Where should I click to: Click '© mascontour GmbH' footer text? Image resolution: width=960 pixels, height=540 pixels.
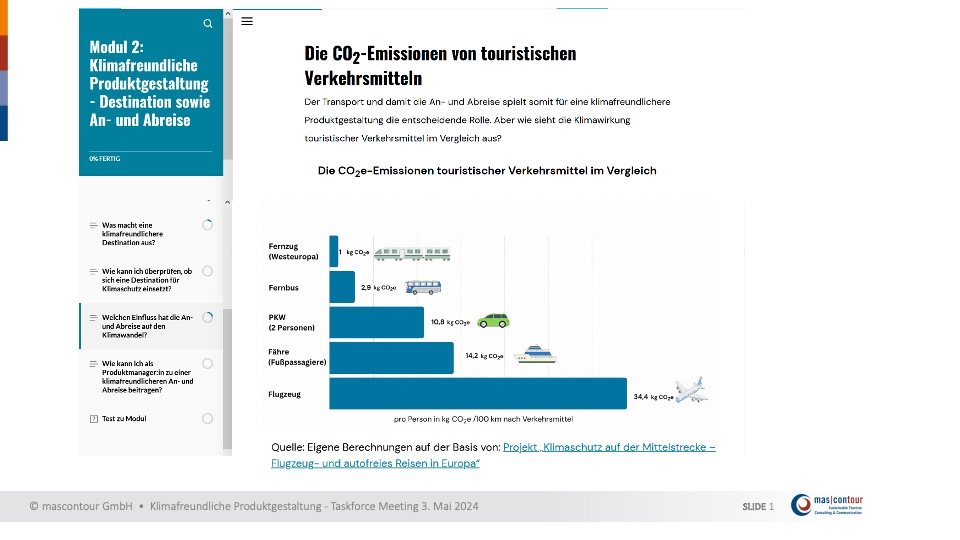pos(81,506)
